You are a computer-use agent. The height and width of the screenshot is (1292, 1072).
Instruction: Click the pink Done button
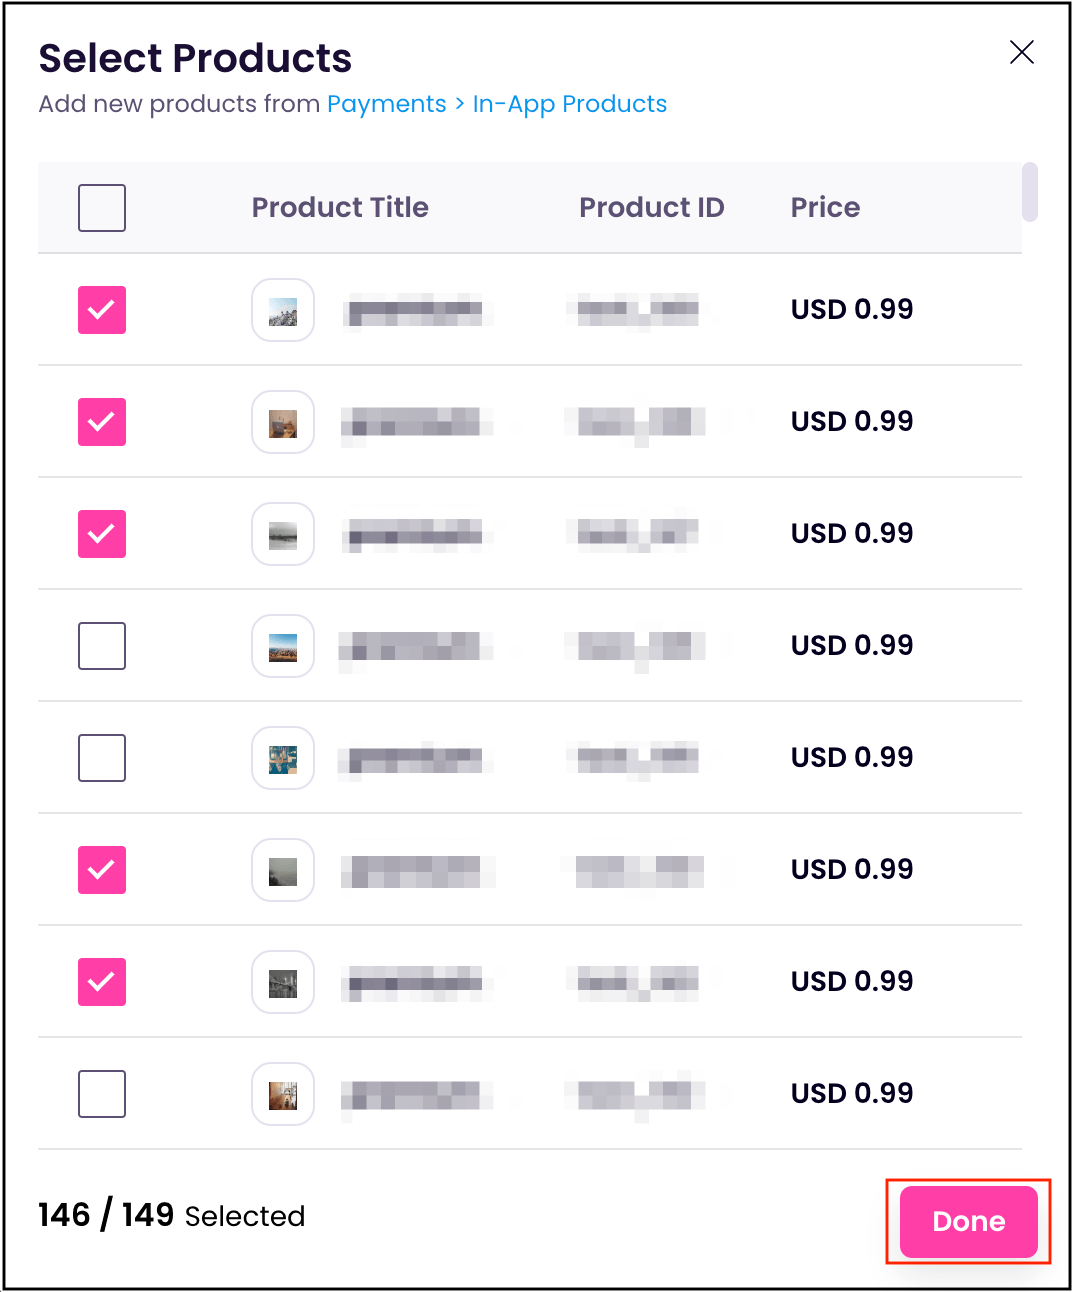968,1221
